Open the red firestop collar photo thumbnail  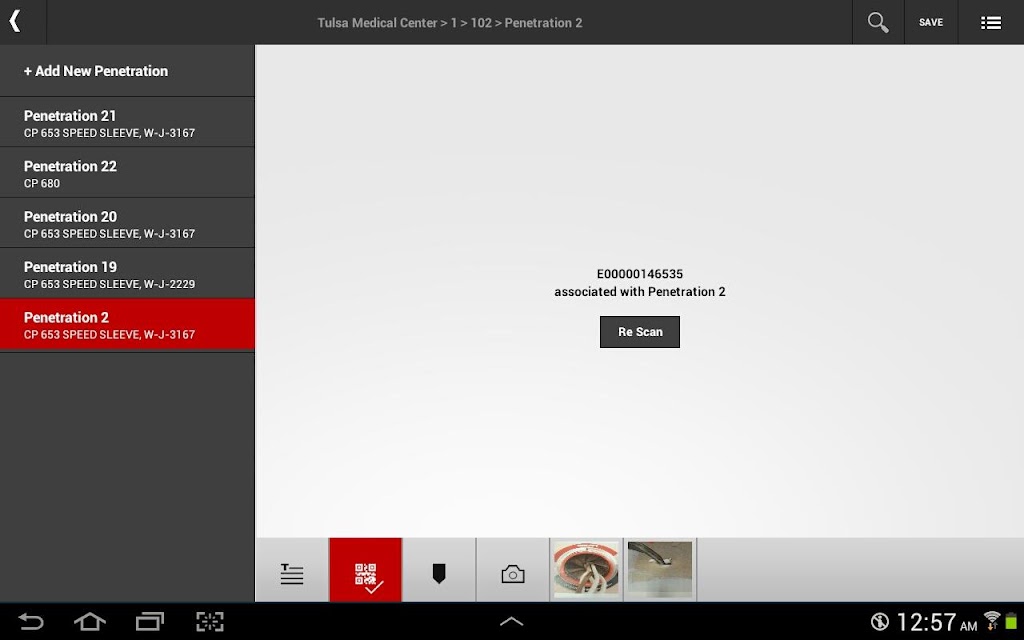[586, 569]
